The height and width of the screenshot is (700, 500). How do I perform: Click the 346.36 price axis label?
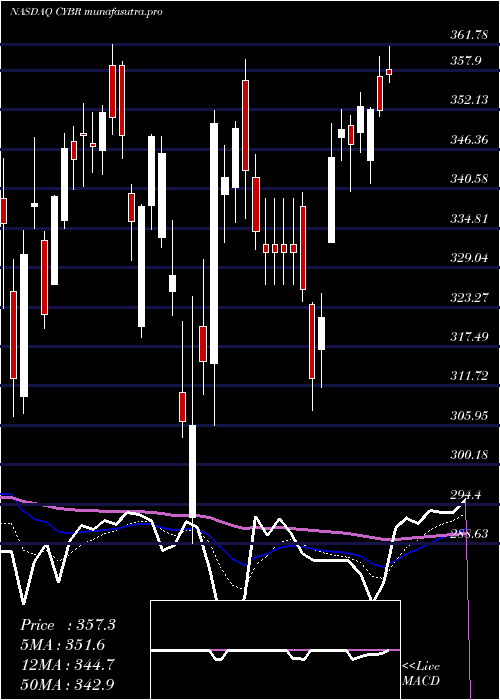[469, 140]
